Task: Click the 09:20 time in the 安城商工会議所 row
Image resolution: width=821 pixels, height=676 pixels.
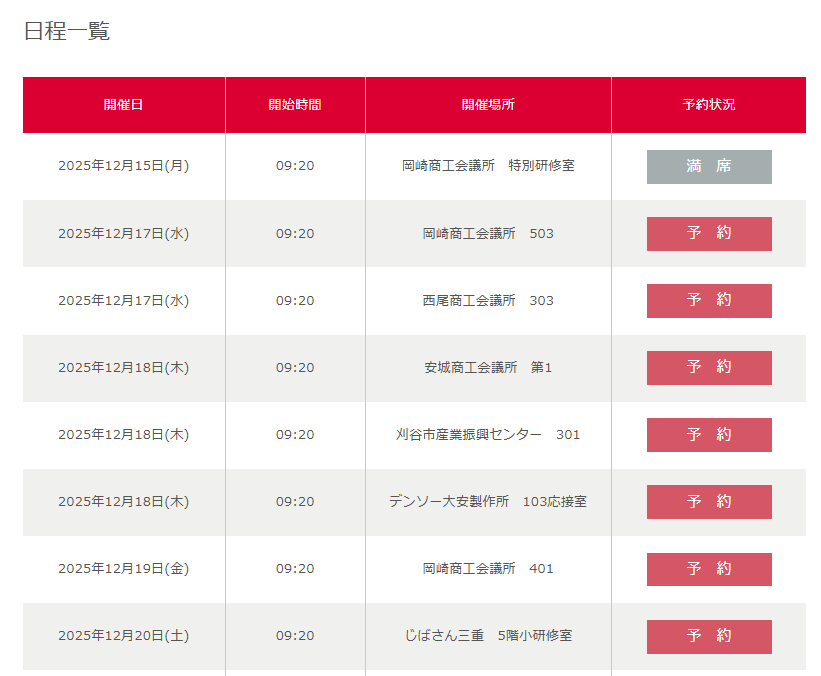Action: point(295,367)
